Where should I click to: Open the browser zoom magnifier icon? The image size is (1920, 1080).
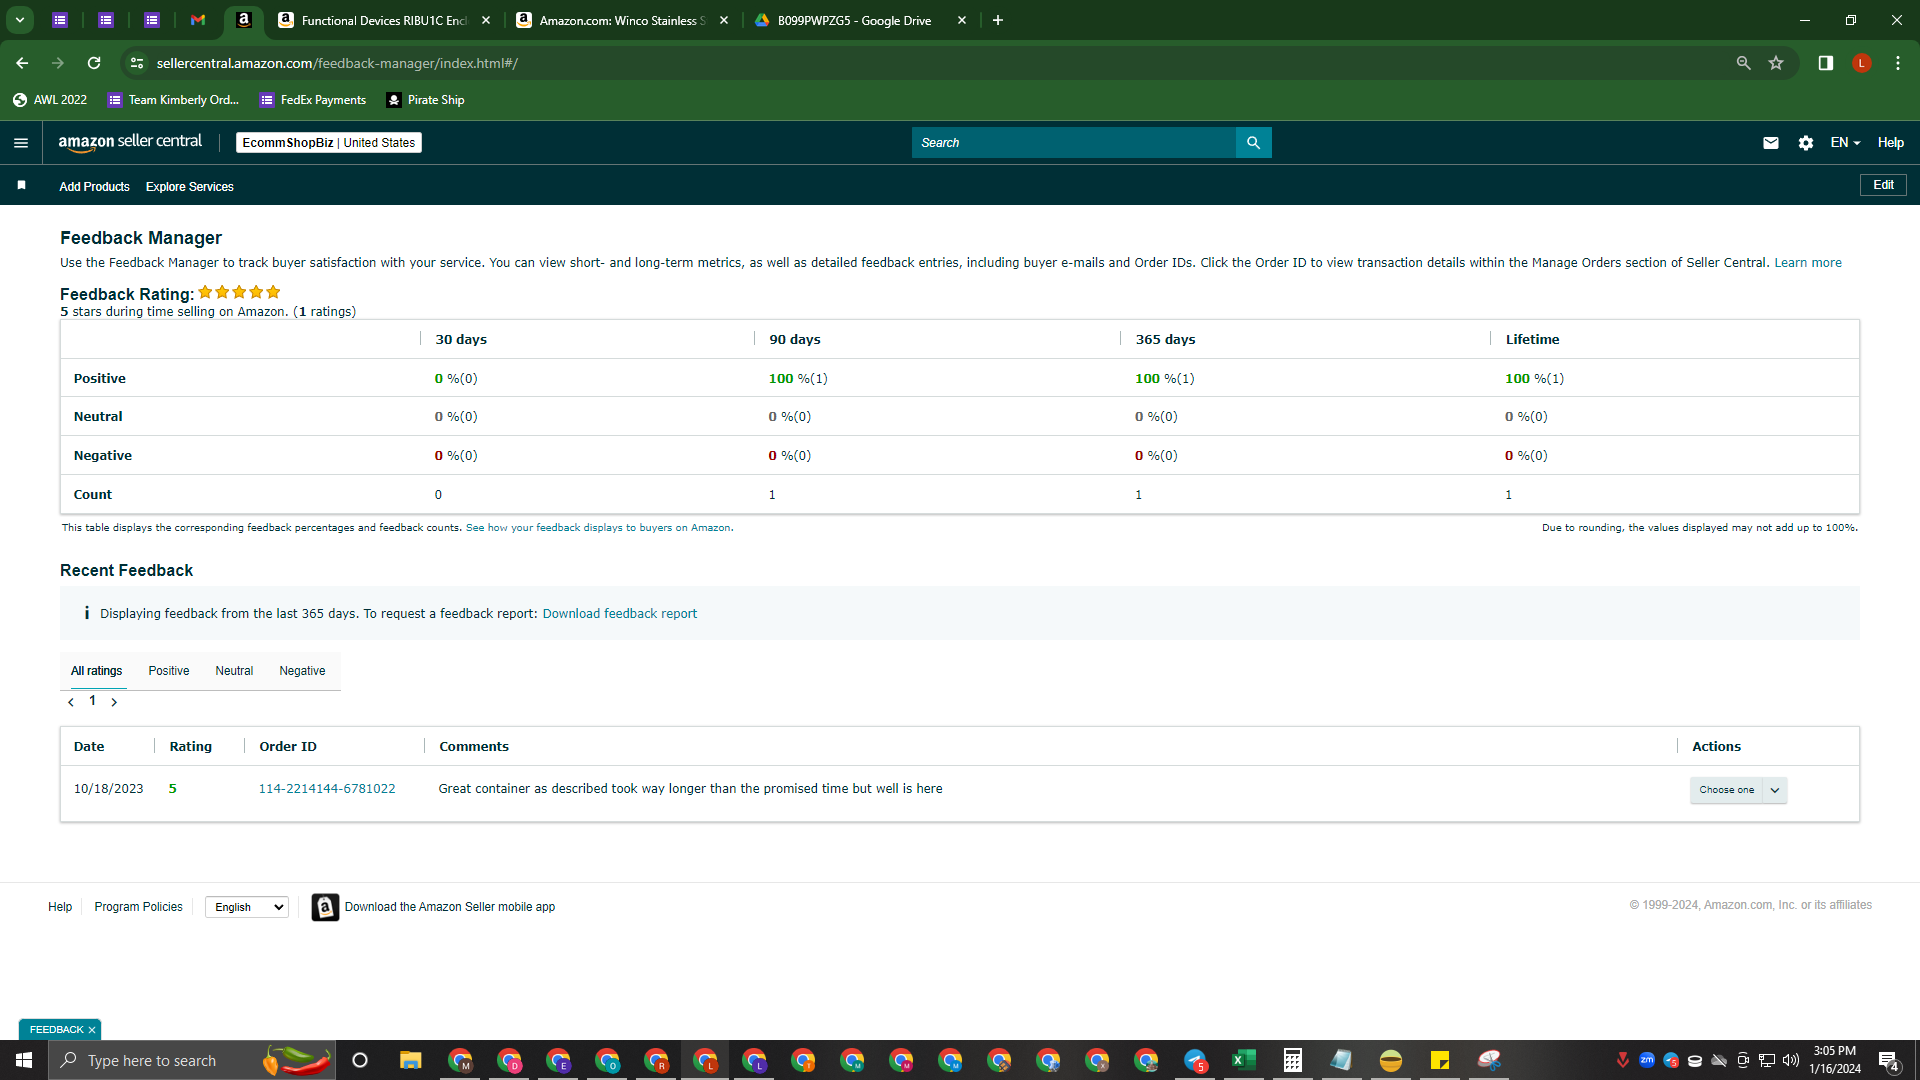coord(1743,63)
